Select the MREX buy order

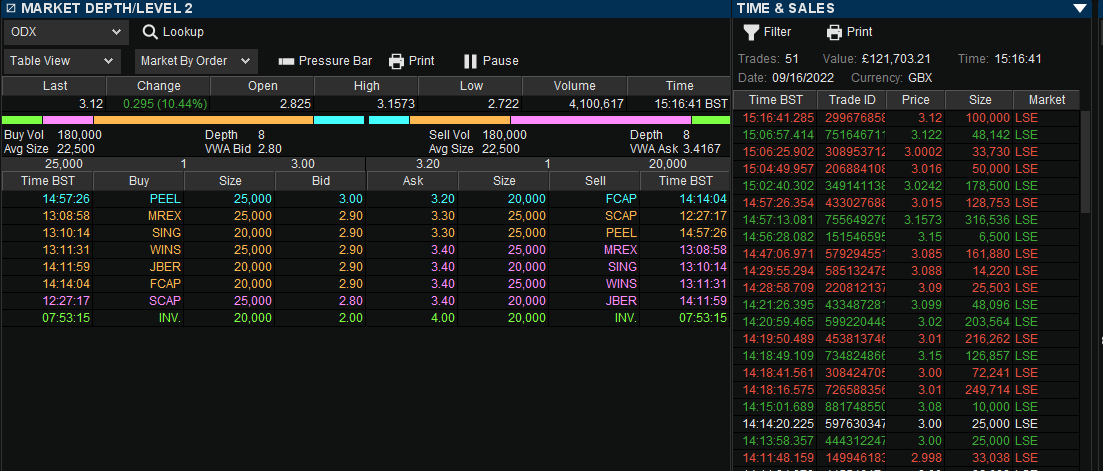184,216
